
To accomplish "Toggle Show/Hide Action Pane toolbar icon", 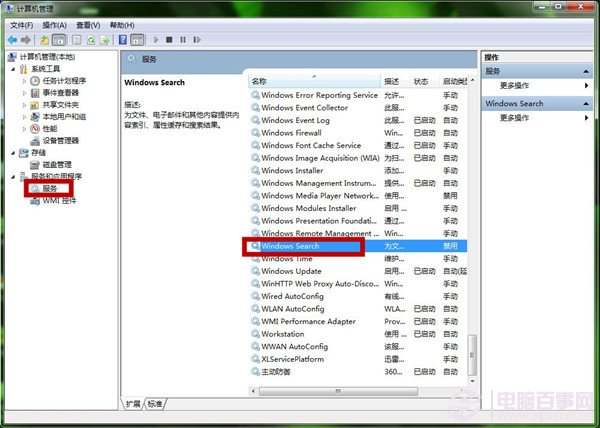I will click(x=137, y=40).
